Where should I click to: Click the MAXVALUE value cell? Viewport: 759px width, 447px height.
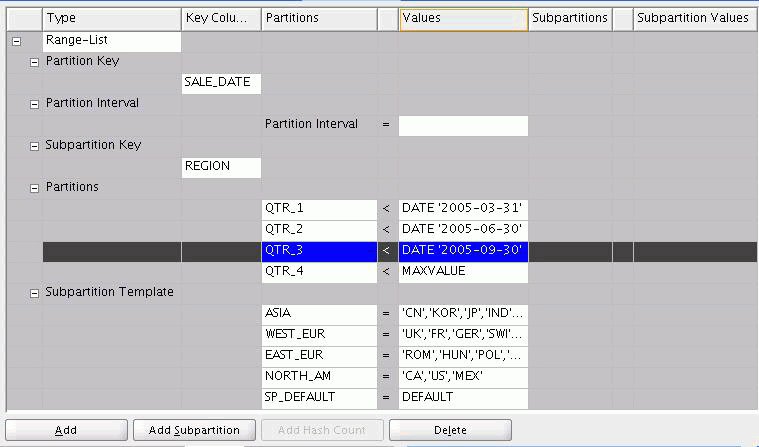tap(462, 272)
